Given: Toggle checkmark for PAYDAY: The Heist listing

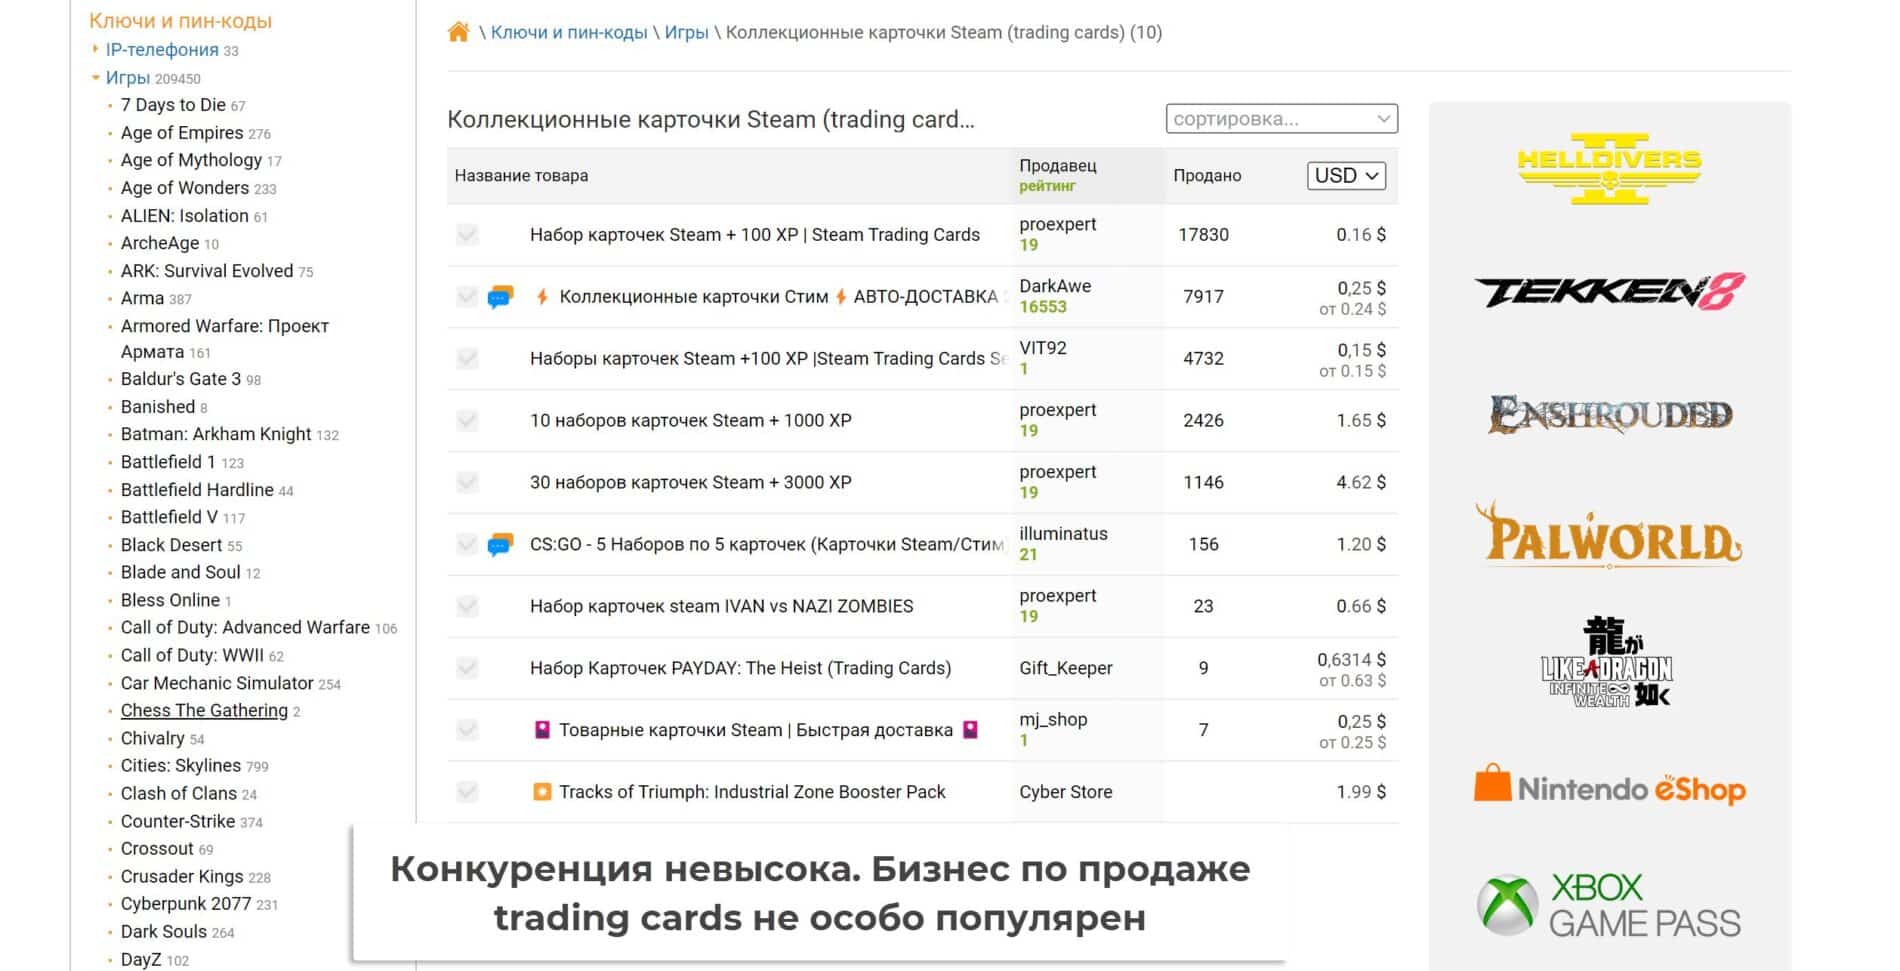Looking at the screenshot, I should click(x=467, y=668).
